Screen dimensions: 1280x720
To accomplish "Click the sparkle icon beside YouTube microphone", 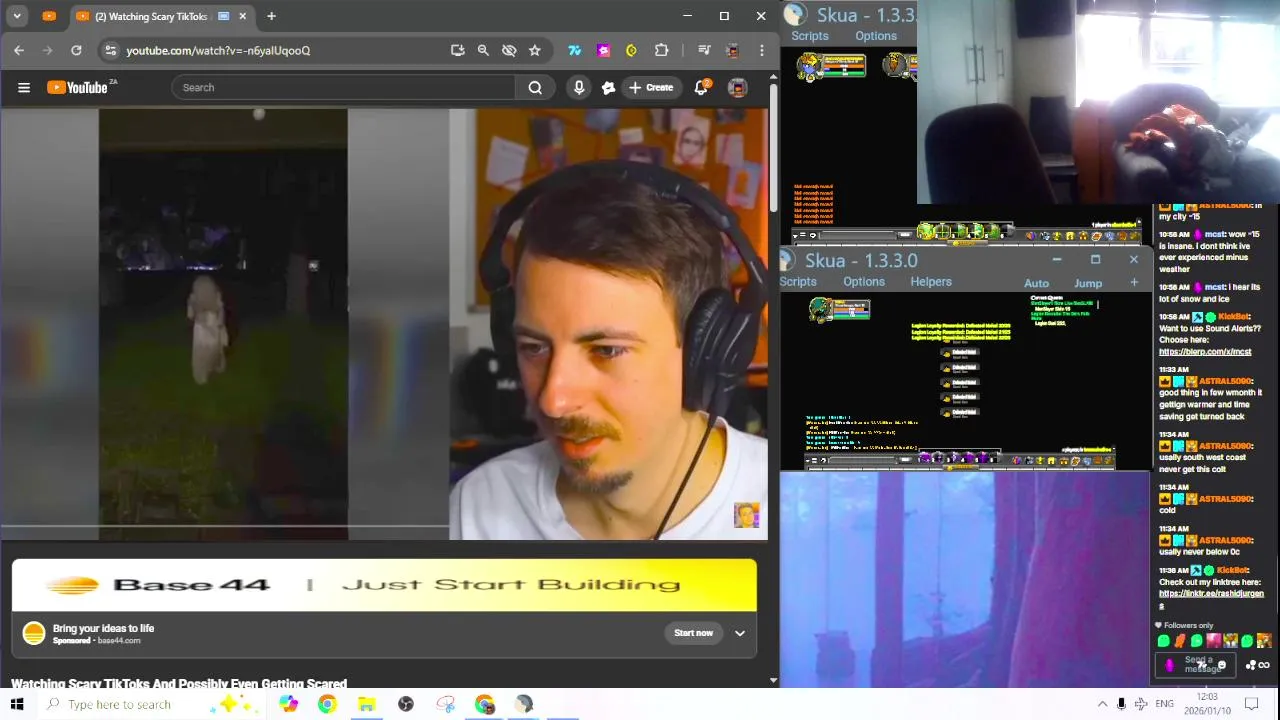I will click(x=608, y=88).
